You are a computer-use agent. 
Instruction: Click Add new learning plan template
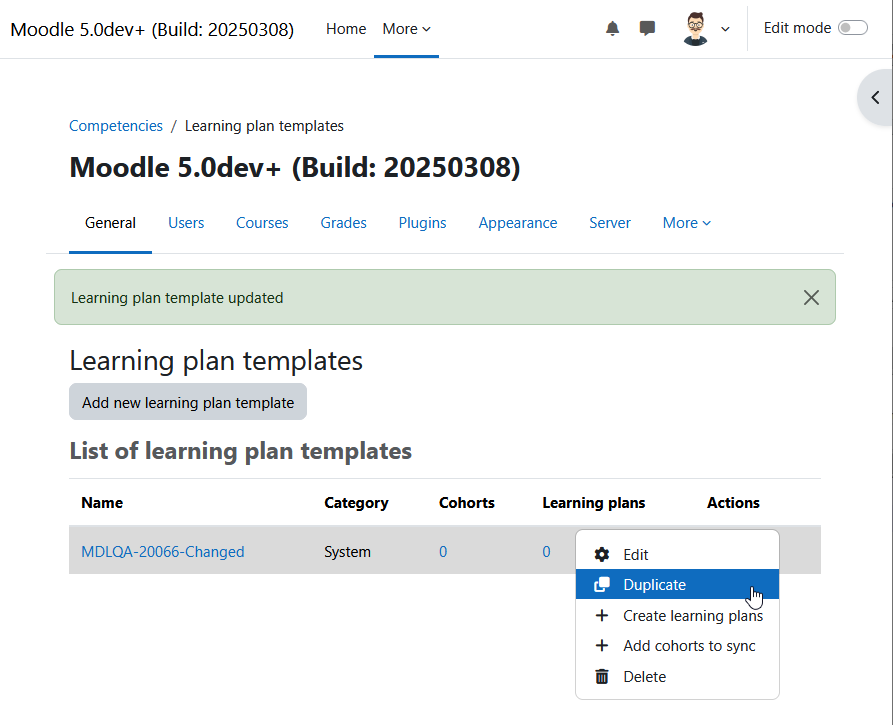coord(188,402)
